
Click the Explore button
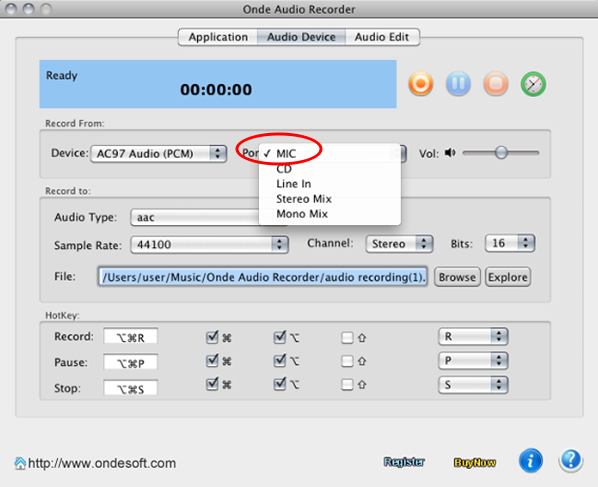508,277
